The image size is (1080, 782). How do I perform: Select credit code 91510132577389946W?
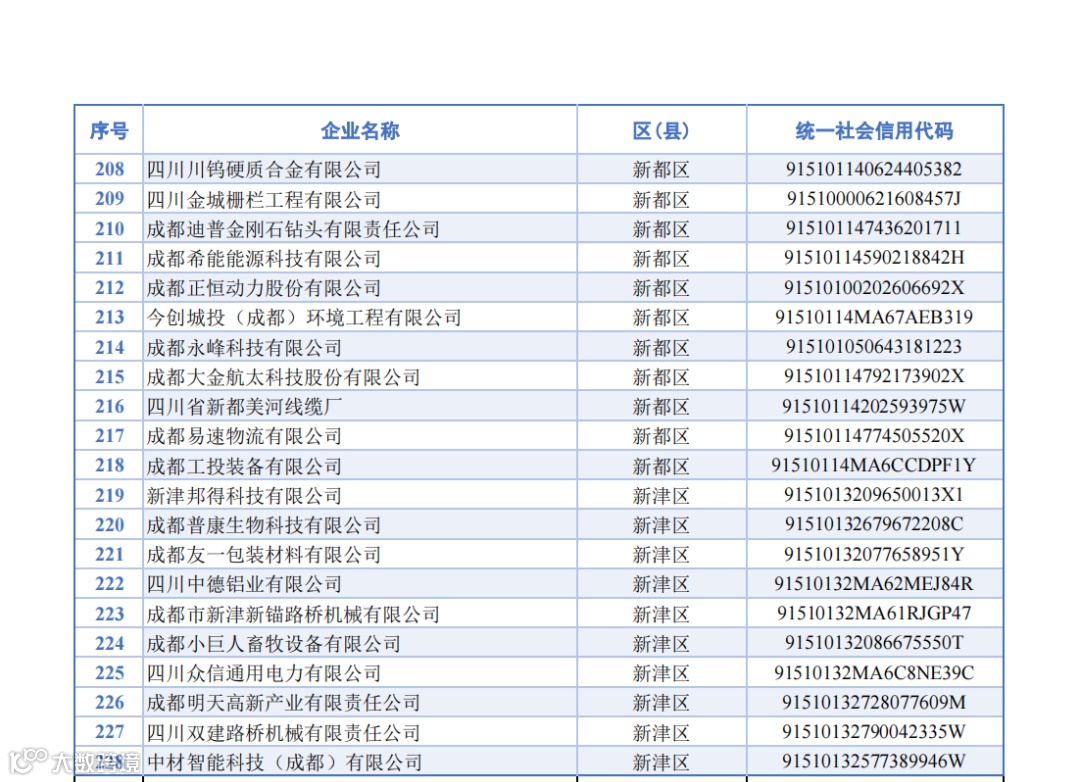[874, 761]
